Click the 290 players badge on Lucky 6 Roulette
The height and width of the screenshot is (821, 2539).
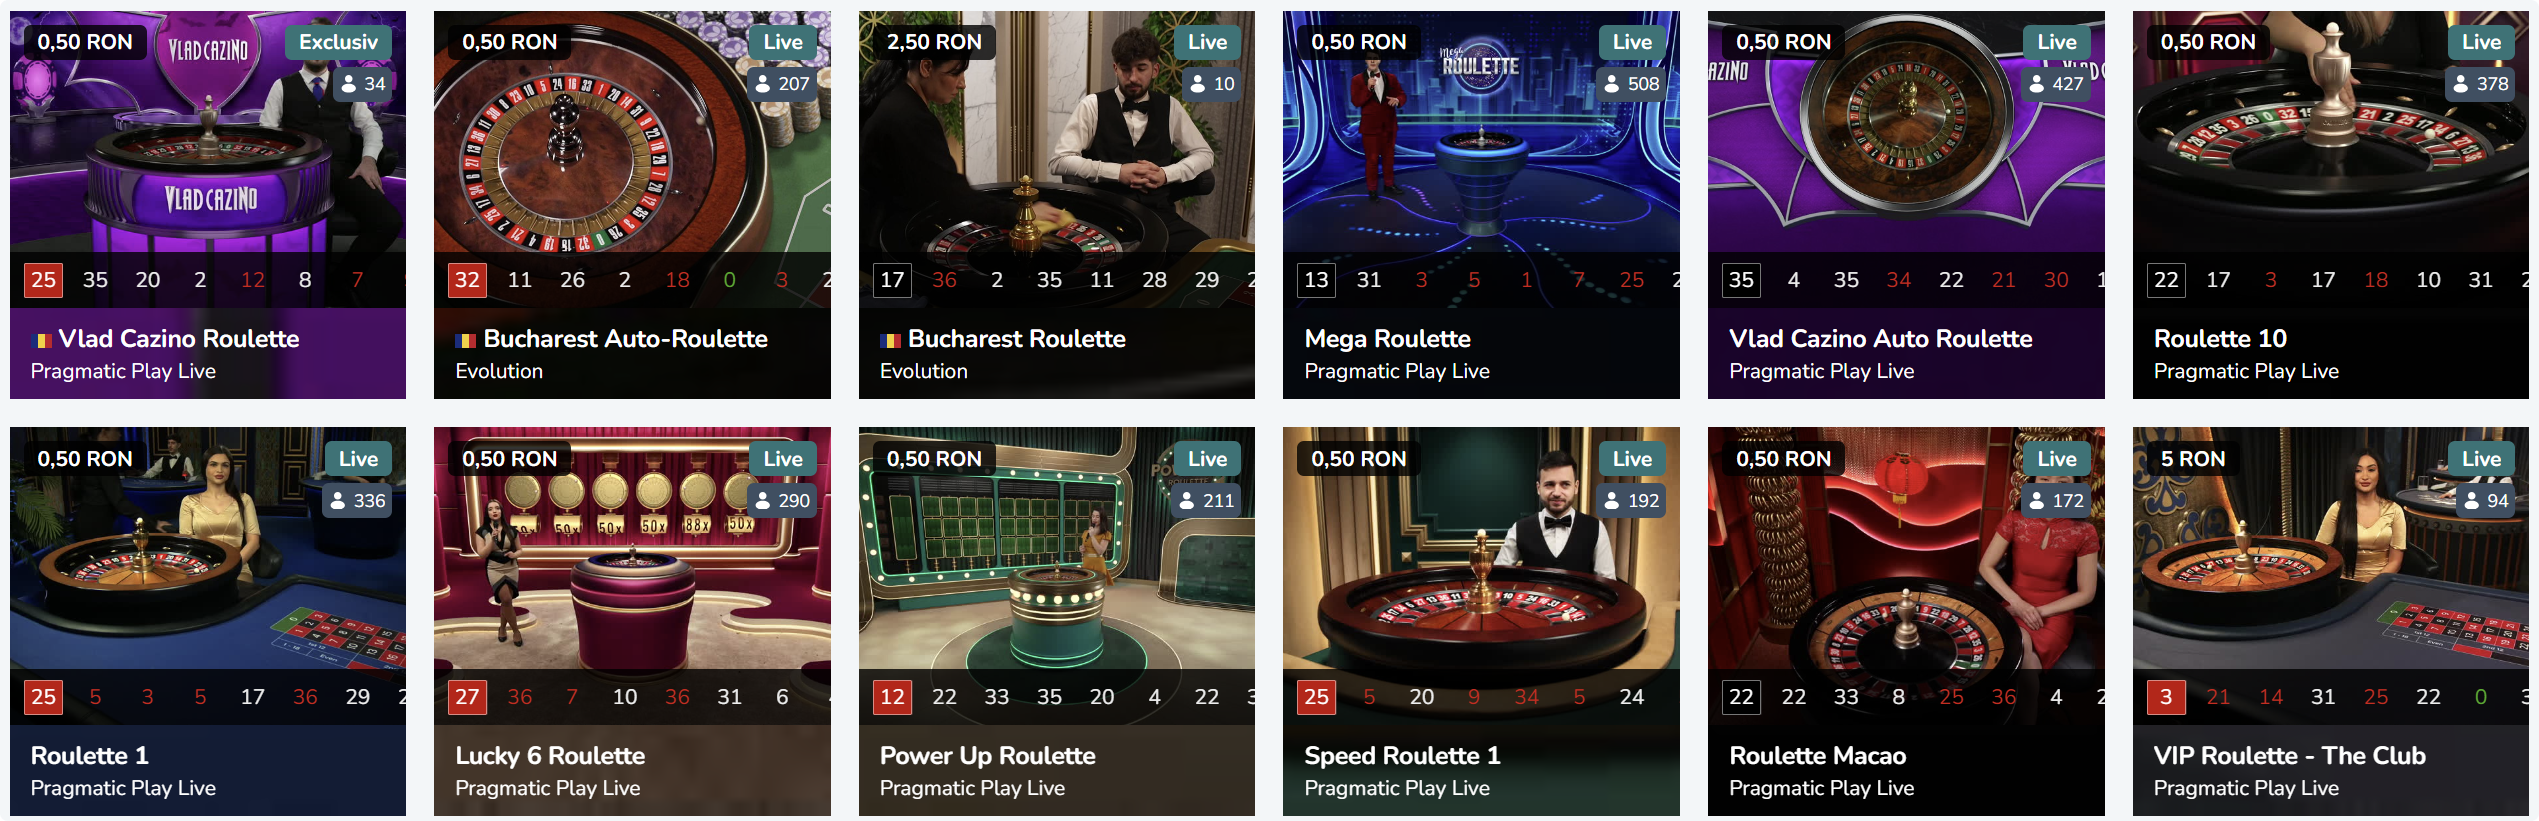(782, 501)
